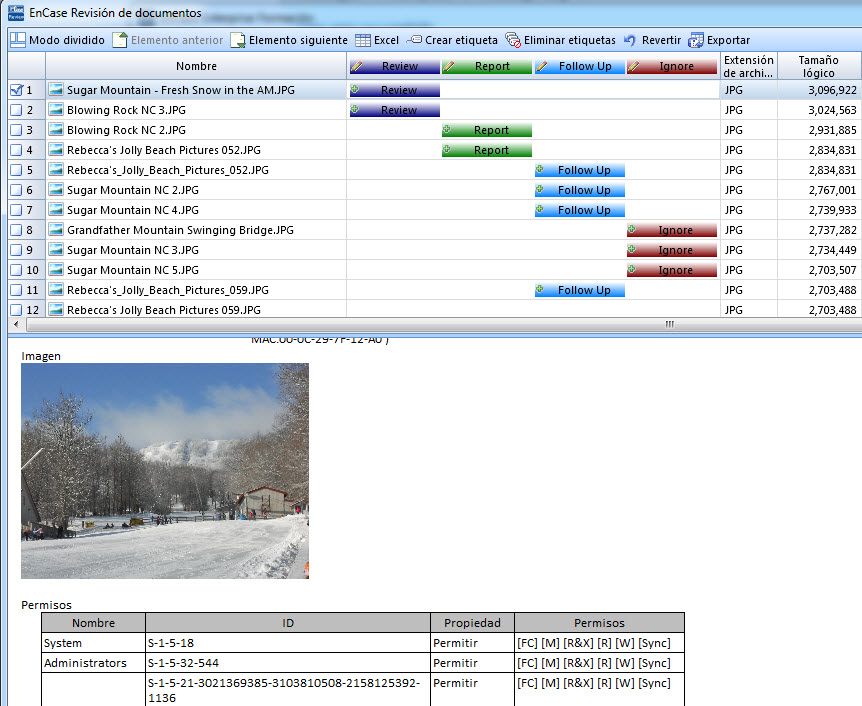Sort by Tamaño lógico column header
Screen dimensions: 862x706
pos(819,66)
